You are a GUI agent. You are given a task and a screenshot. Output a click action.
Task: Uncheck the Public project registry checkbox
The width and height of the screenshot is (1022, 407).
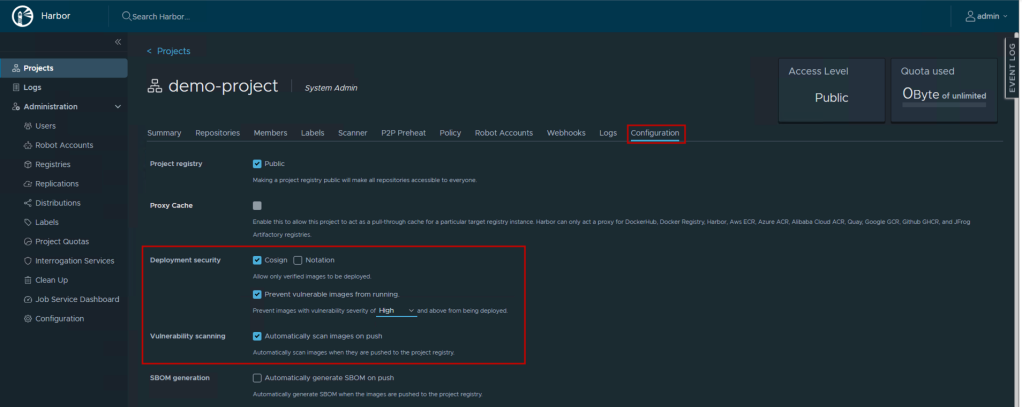257,163
